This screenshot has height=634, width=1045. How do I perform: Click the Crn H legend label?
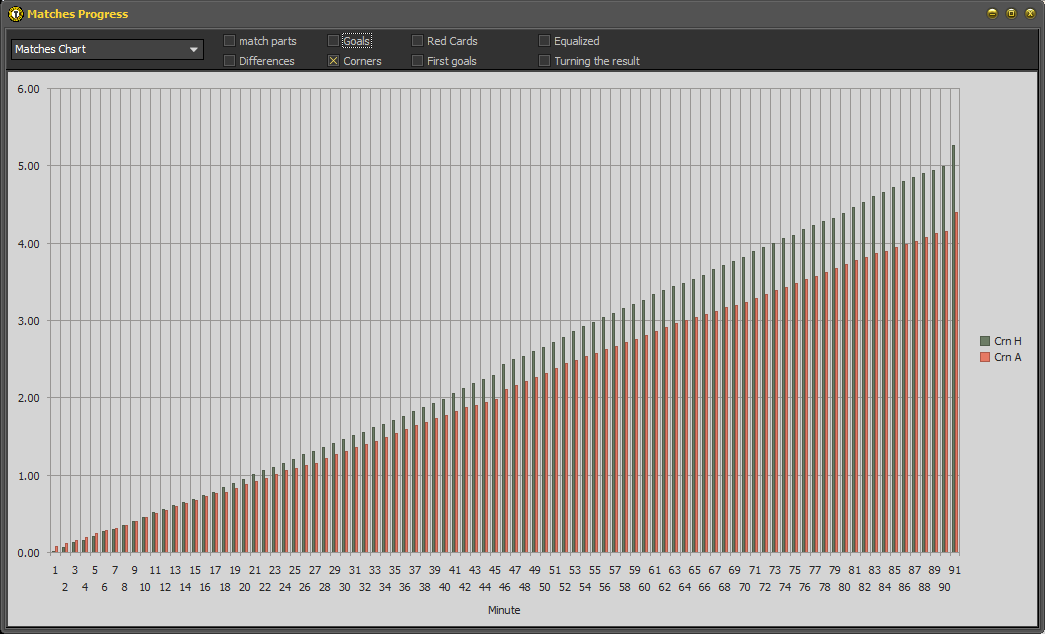1008,341
